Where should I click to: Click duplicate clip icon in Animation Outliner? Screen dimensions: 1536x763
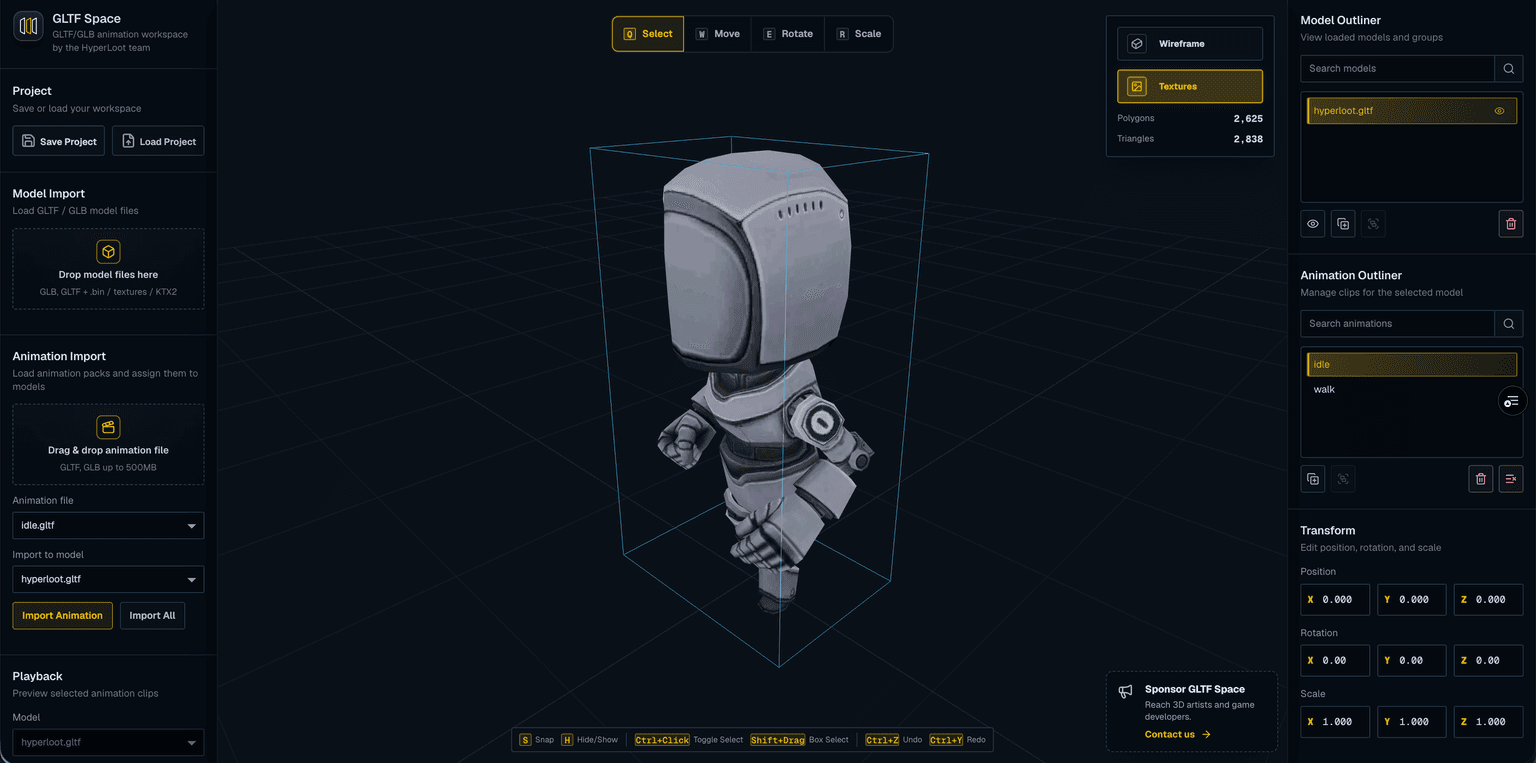pos(1313,479)
